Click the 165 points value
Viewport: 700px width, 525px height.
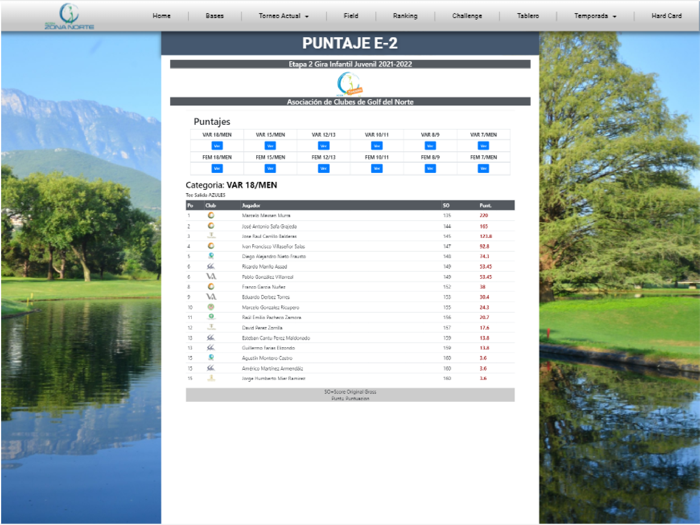[483, 226]
